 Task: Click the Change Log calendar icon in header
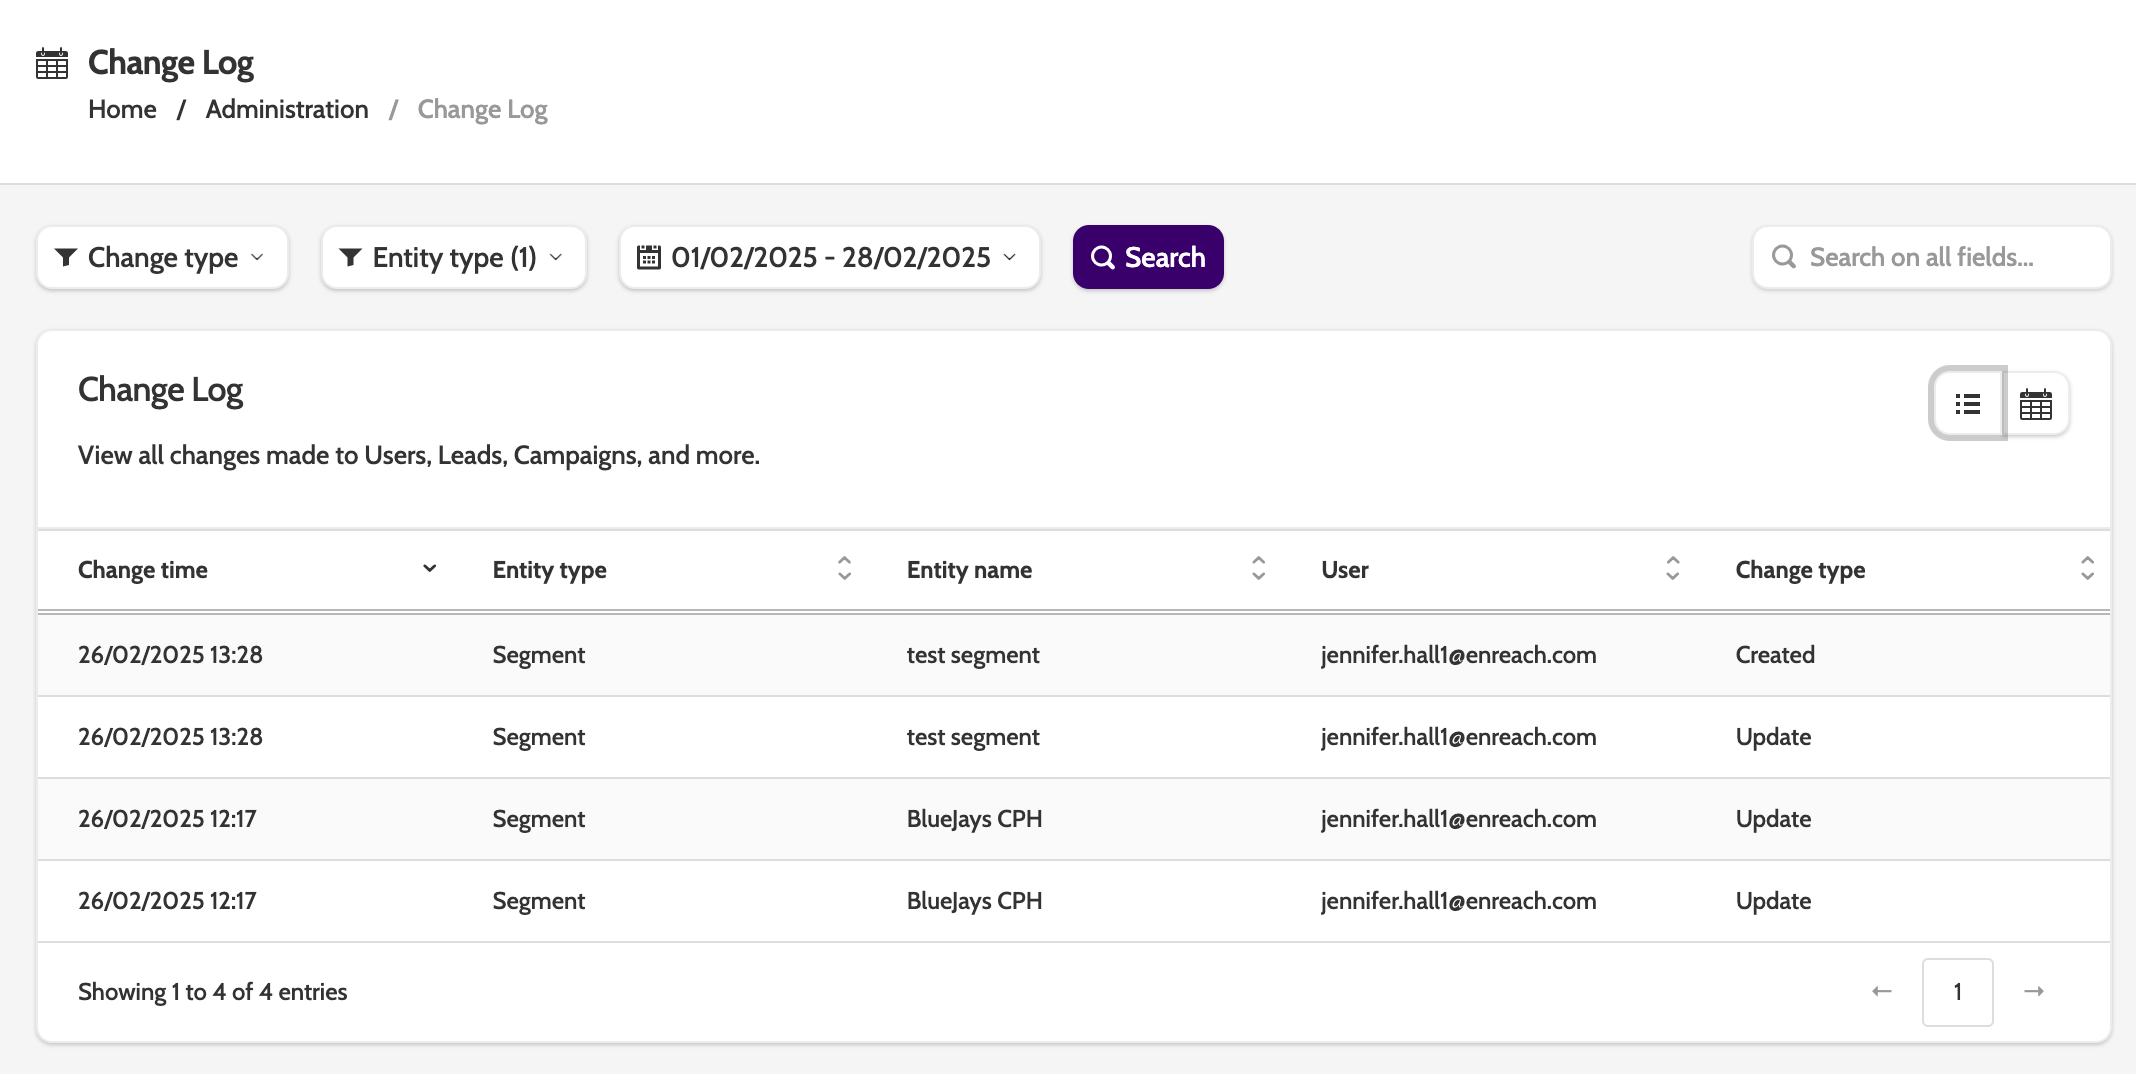[x=52, y=63]
